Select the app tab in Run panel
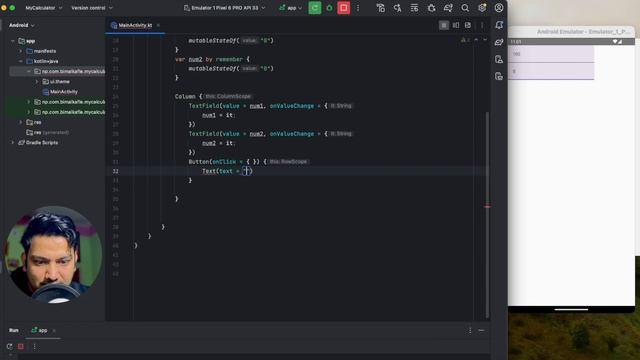 (x=42, y=330)
